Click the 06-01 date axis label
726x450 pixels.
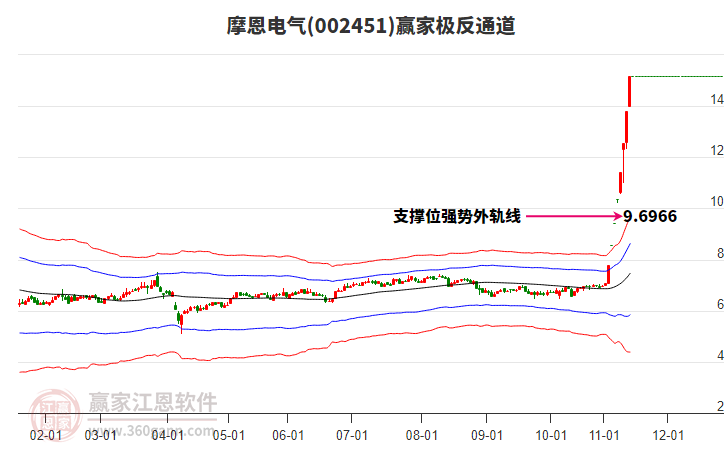(288, 435)
